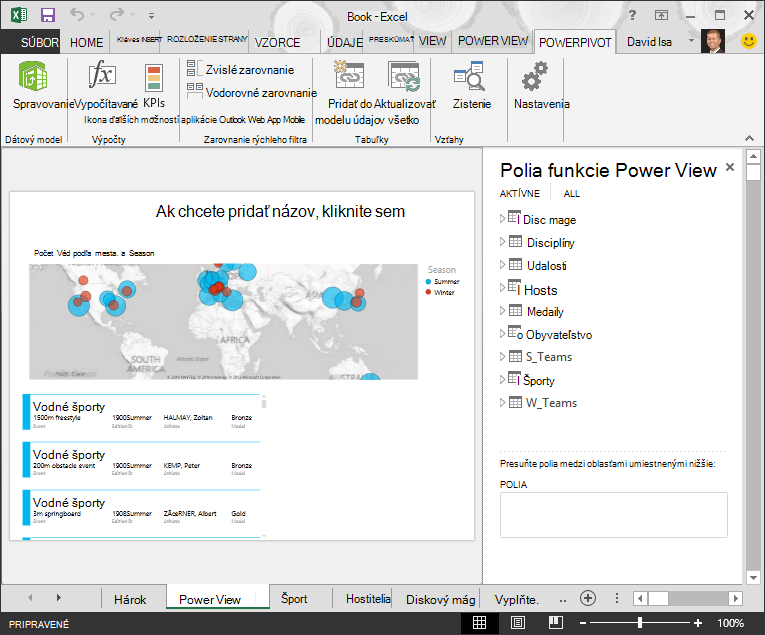Select the ZÄœRNER, Albert card

(141, 508)
